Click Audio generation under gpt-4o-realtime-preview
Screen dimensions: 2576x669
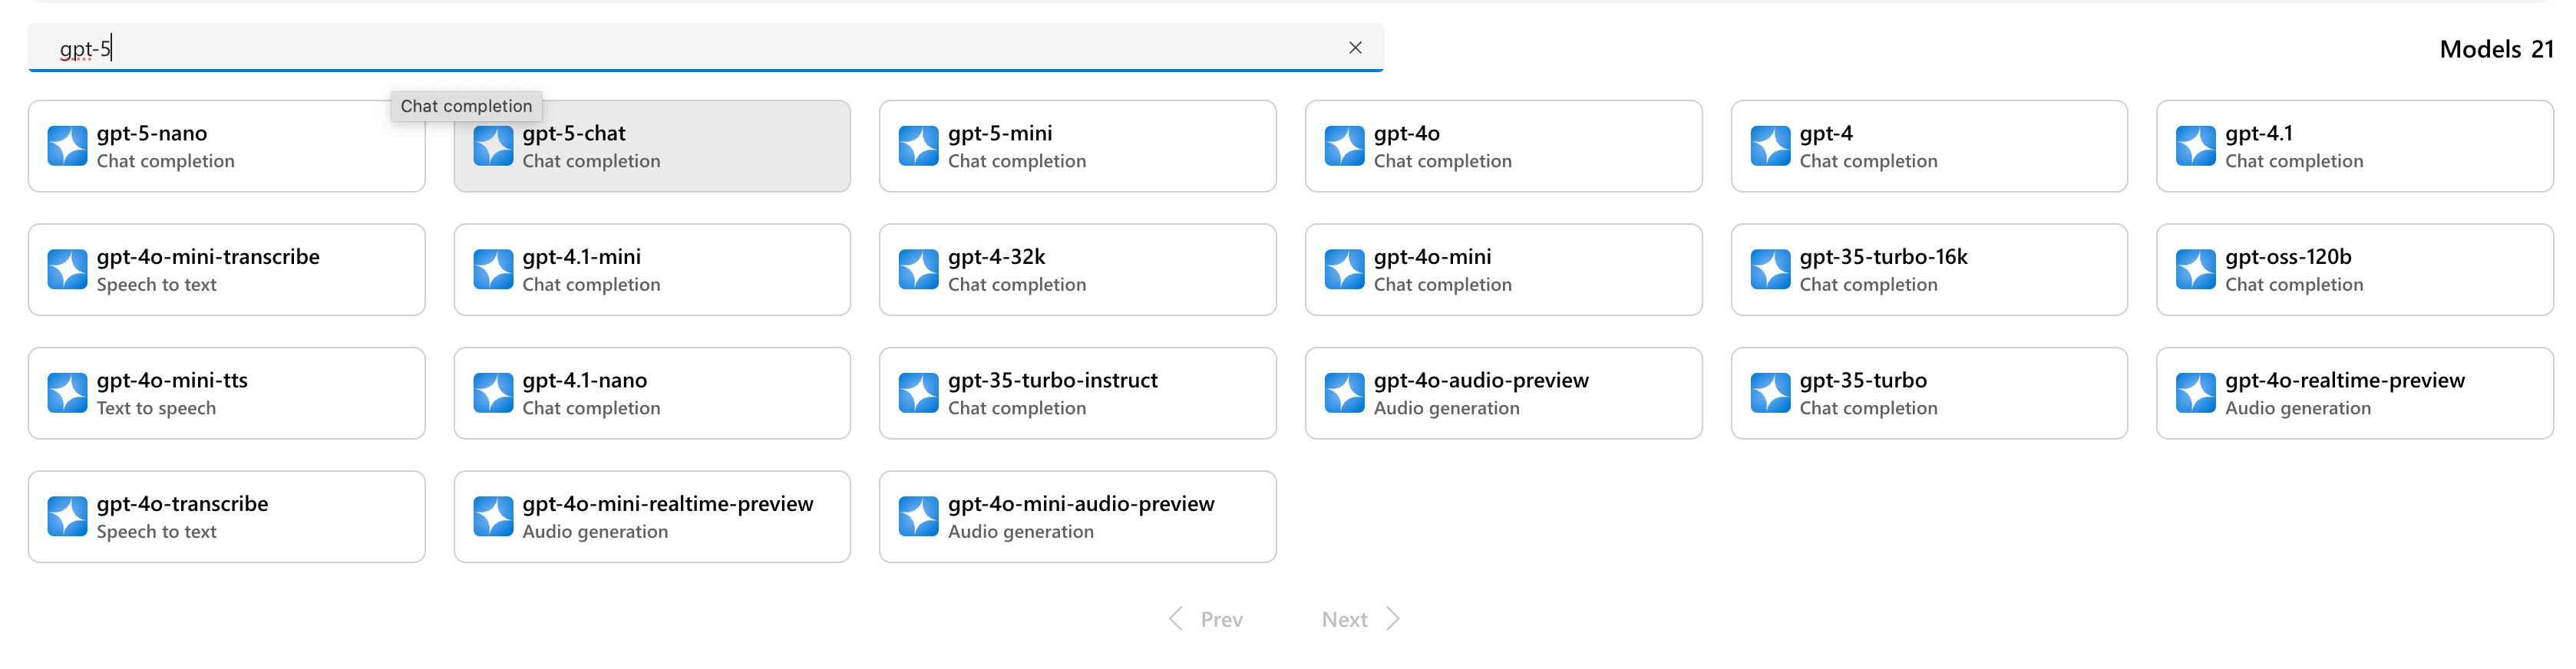(x=2298, y=409)
